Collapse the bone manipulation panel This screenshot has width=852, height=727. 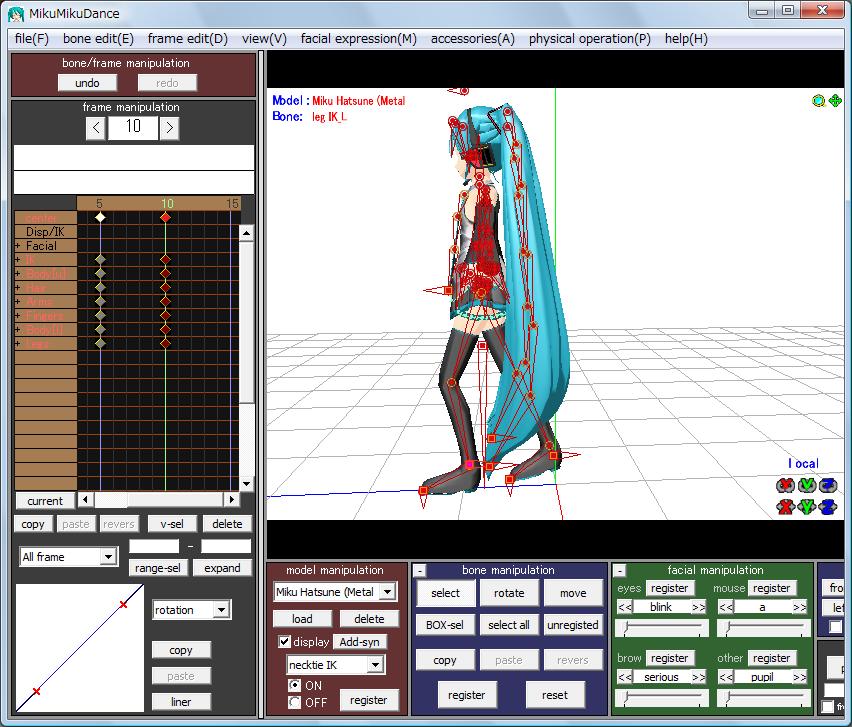coord(419,571)
